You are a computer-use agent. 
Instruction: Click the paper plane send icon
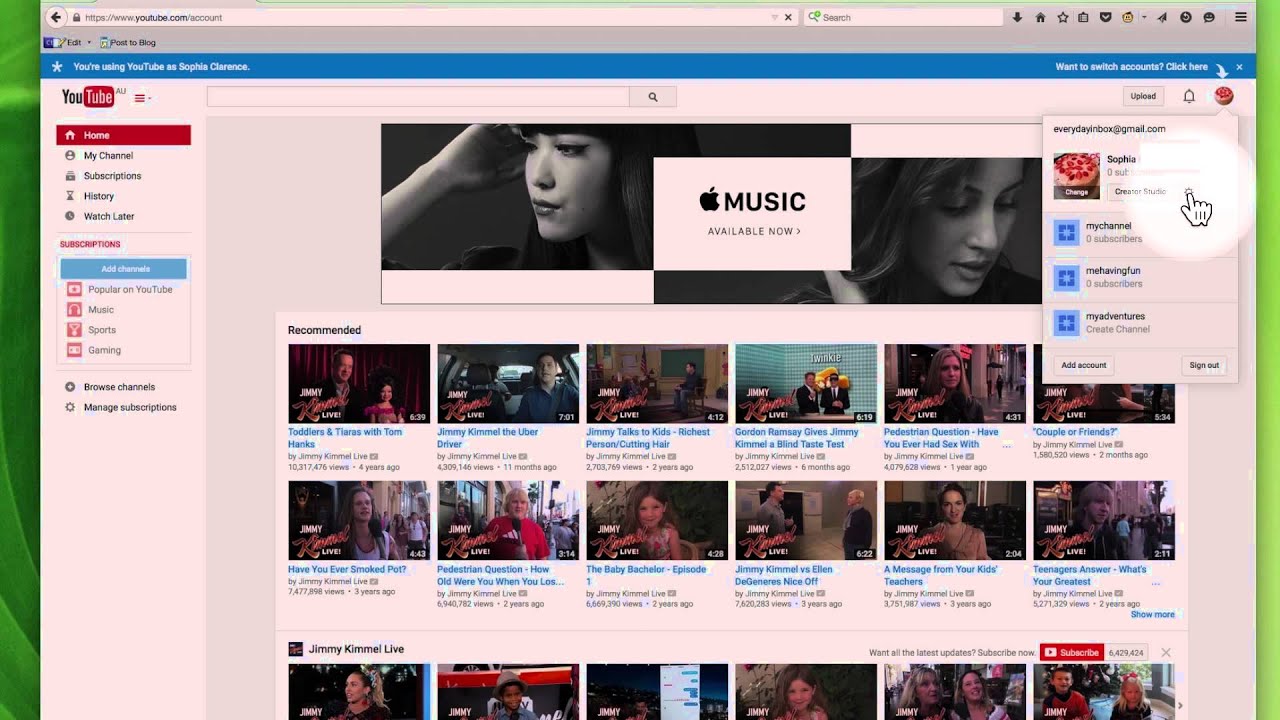click(1162, 17)
